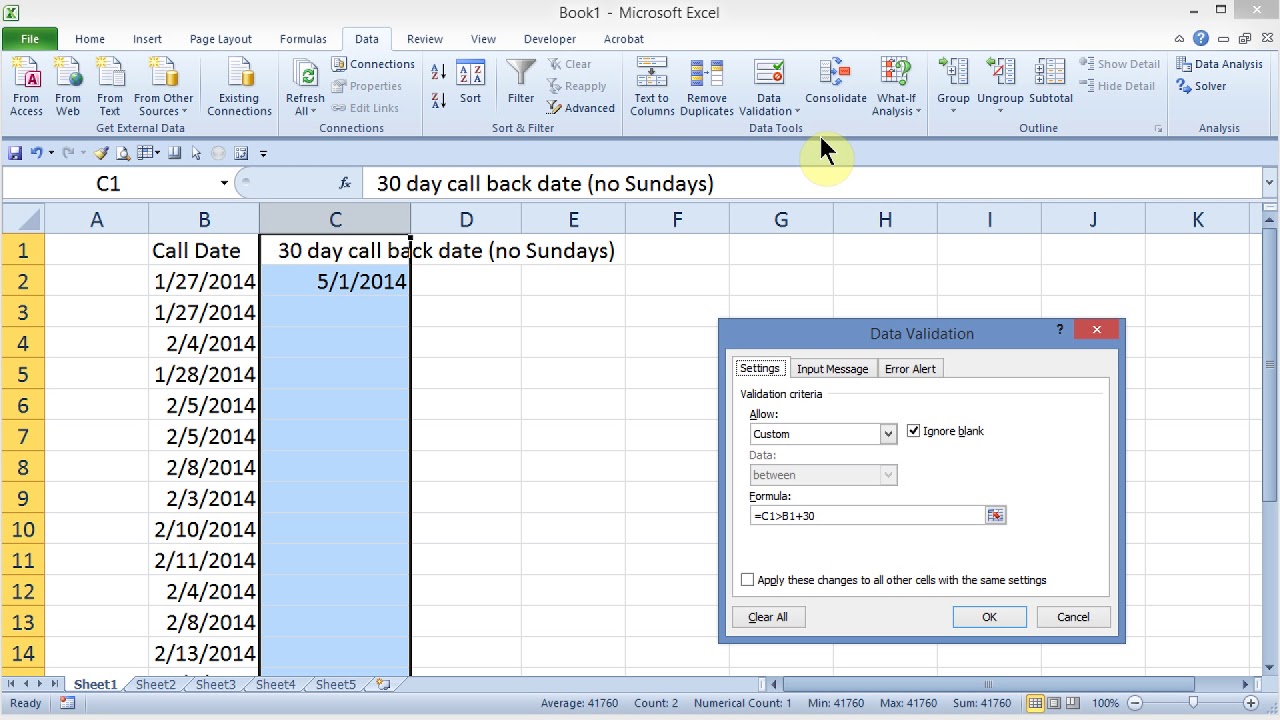The width and height of the screenshot is (1280, 720).
Task: Click From Access import icon
Action: 26,87
